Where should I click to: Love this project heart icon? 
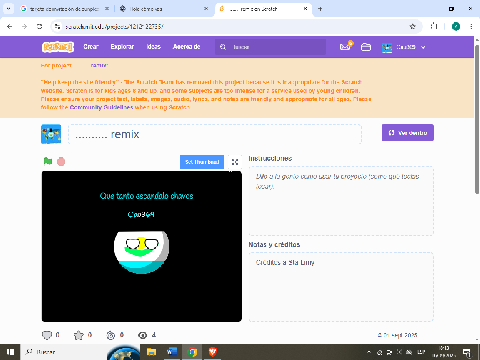47,335
